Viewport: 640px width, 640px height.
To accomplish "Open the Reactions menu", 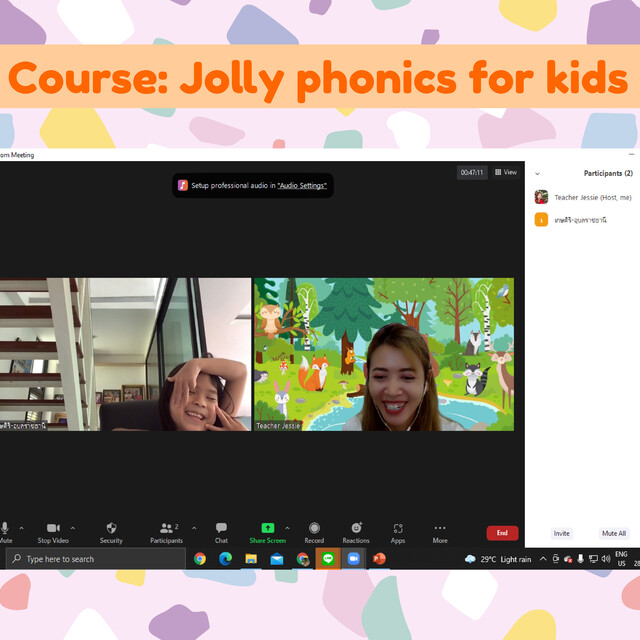I will 356,533.
